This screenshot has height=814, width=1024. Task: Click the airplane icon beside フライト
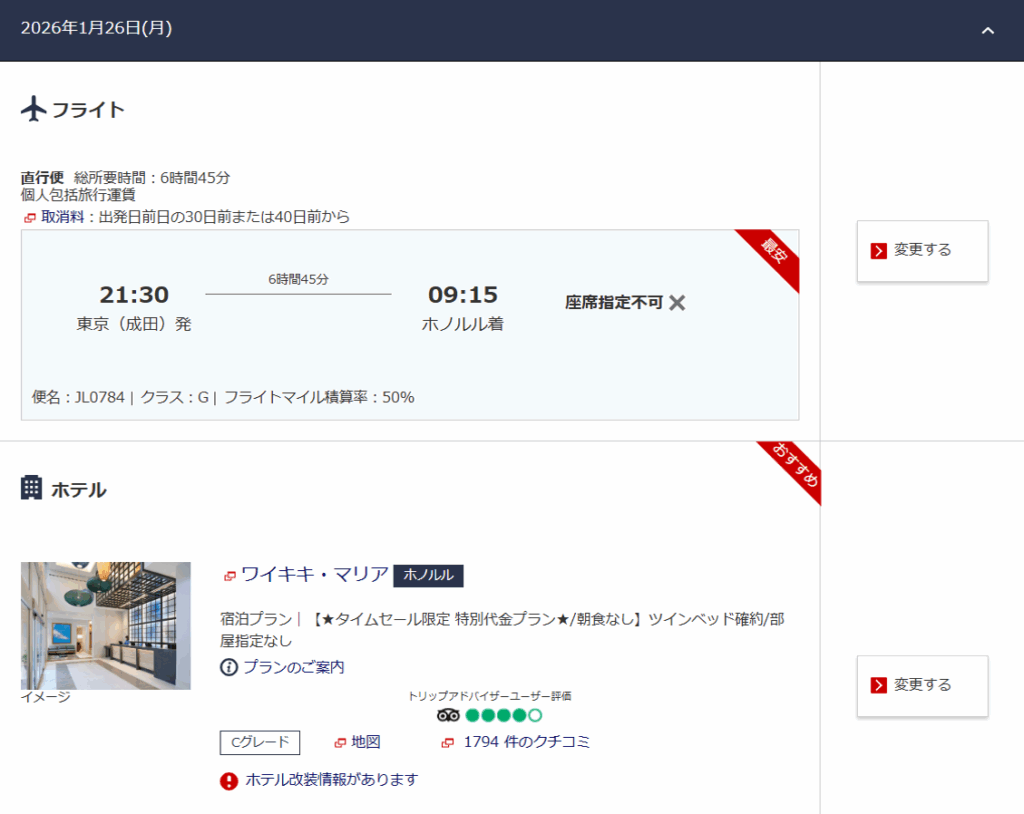pos(34,109)
